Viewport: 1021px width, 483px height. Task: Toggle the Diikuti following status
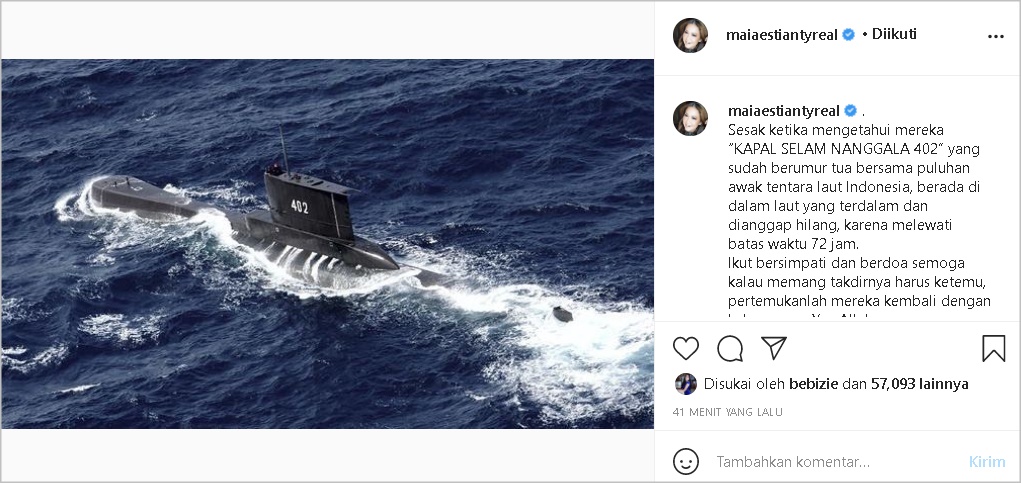click(x=894, y=34)
